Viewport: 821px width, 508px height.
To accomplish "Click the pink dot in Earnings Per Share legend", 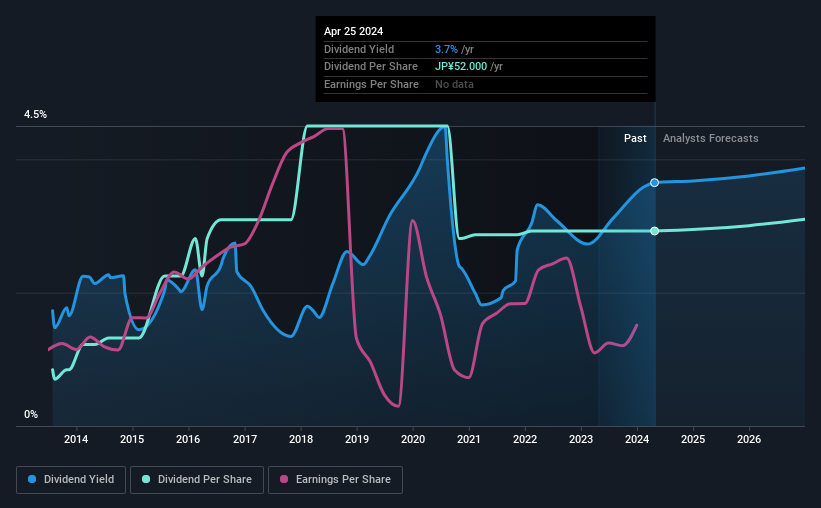I will 284,479.
